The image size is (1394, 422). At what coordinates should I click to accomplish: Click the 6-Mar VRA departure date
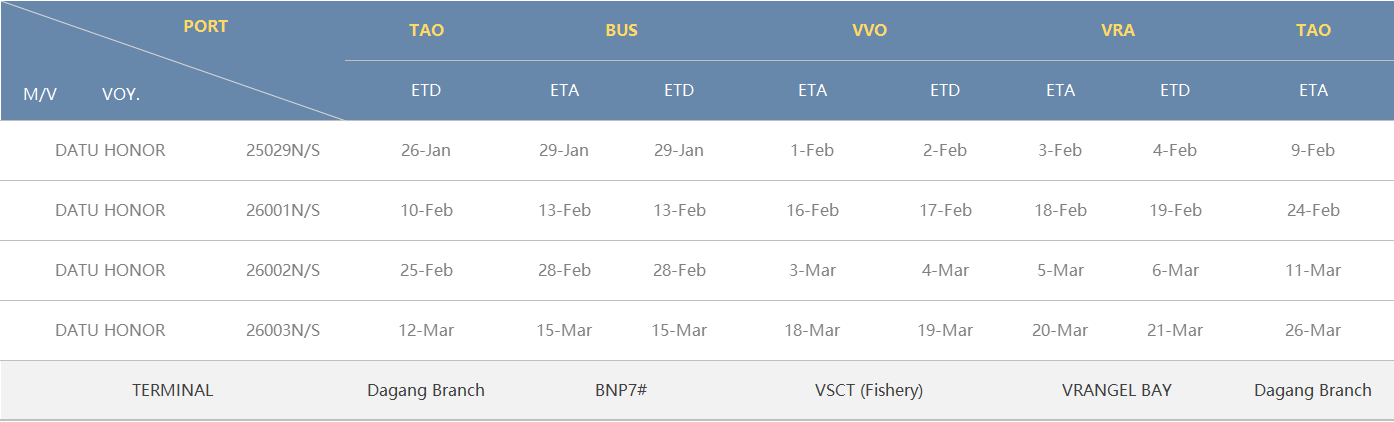click(x=1175, y=271)
